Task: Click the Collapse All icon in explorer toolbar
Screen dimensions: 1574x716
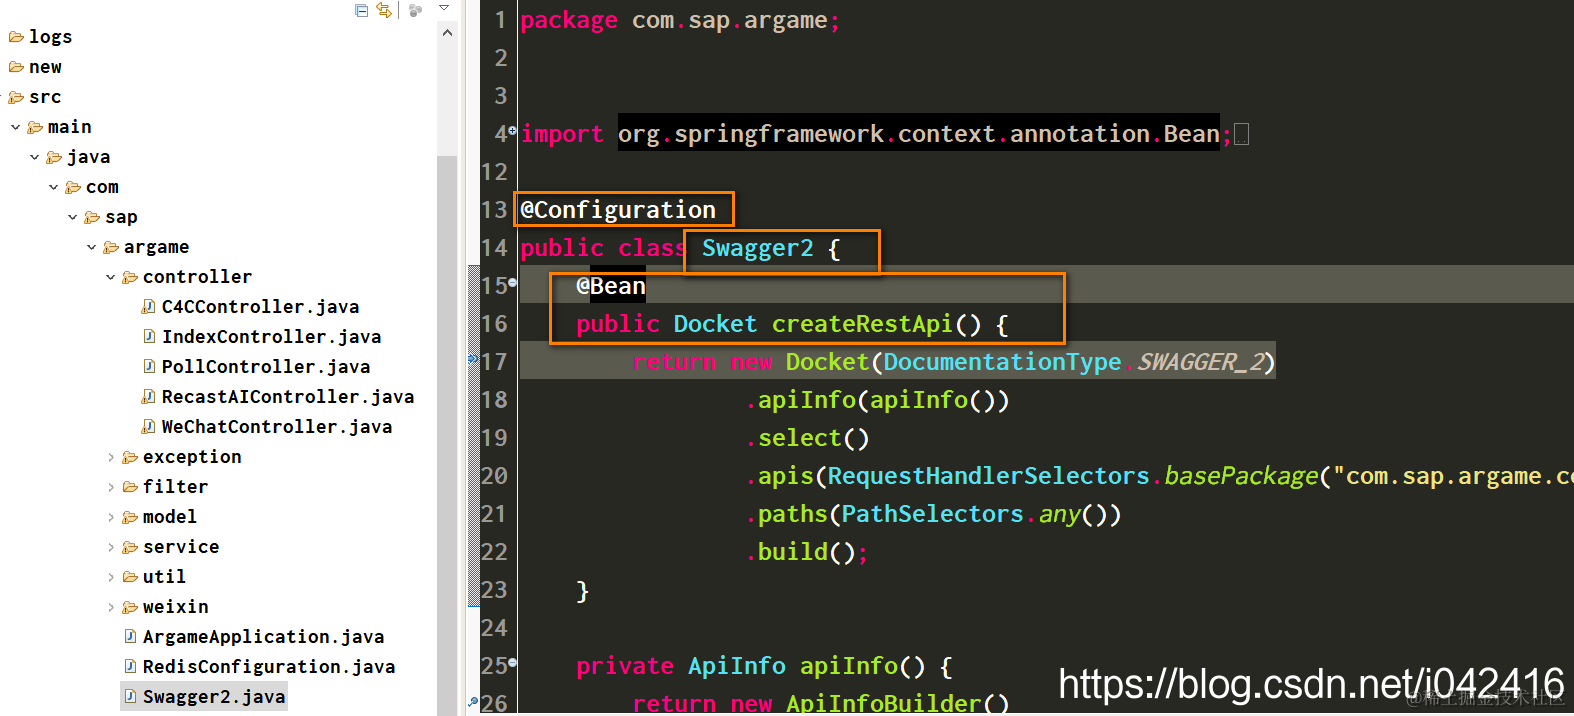Action: (362, 10)
